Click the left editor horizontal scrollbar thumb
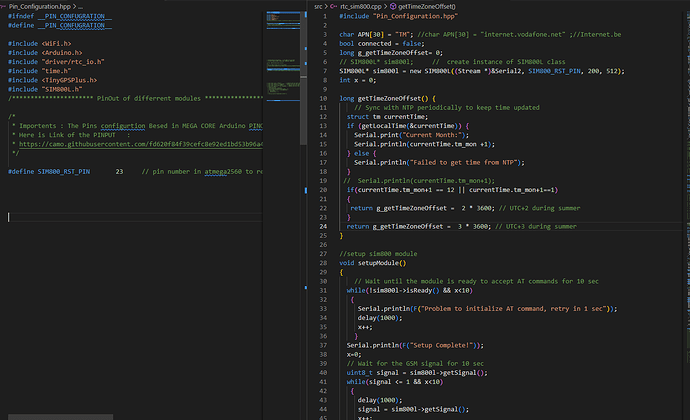 [x=61, y=417]
